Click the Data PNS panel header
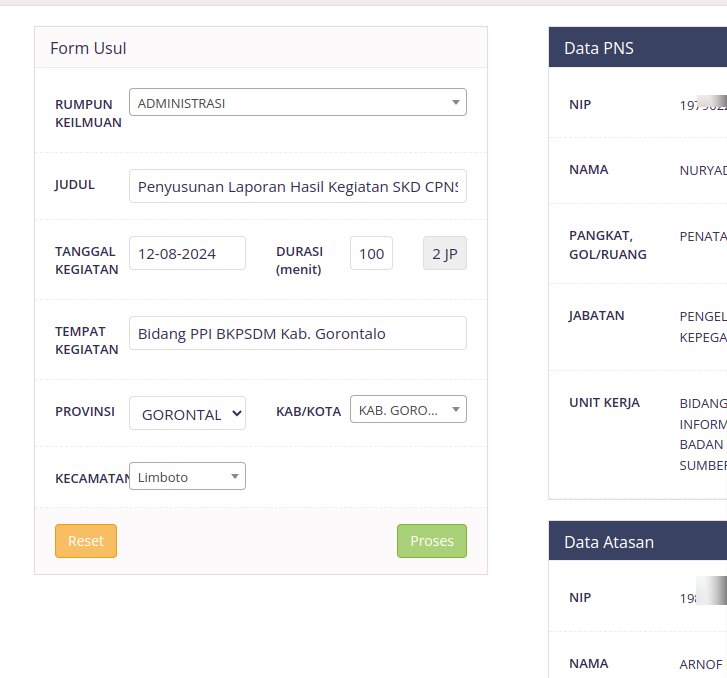Viewport: 727px width, 678px height. click(x=638, y=48)
